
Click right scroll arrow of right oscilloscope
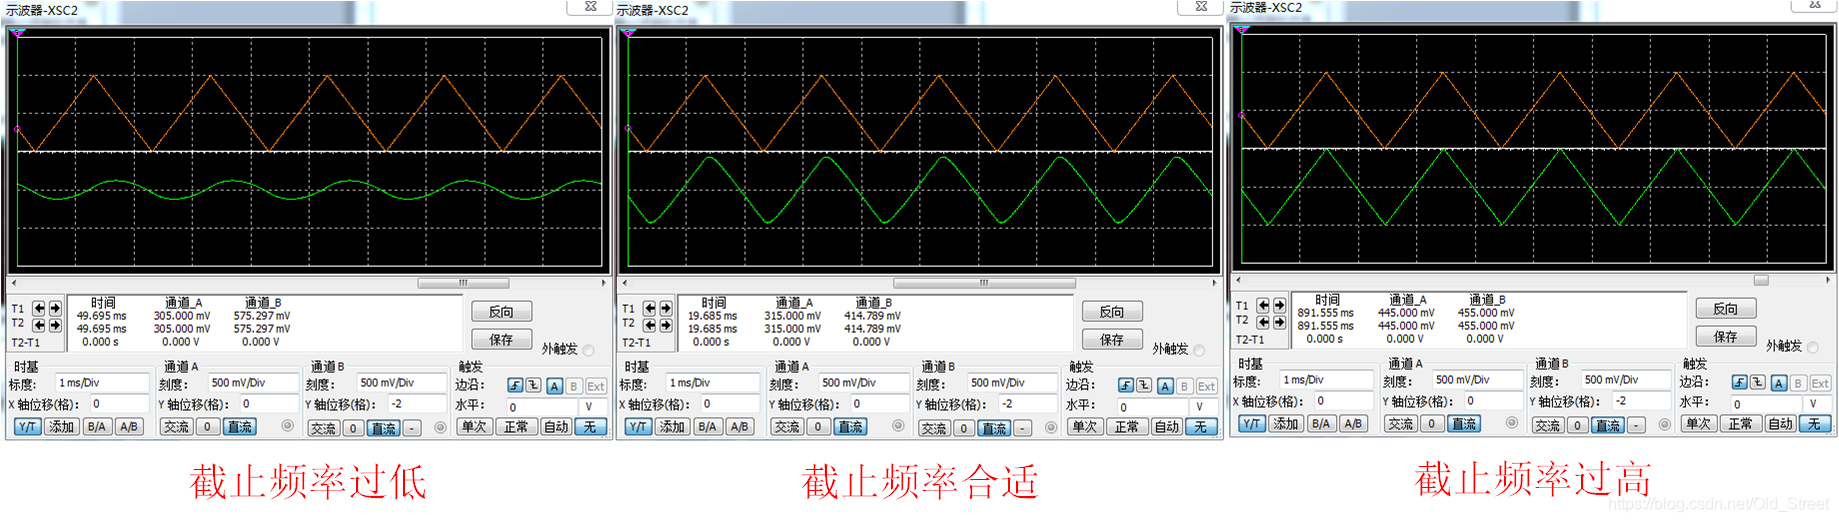tap(1829, 280)
